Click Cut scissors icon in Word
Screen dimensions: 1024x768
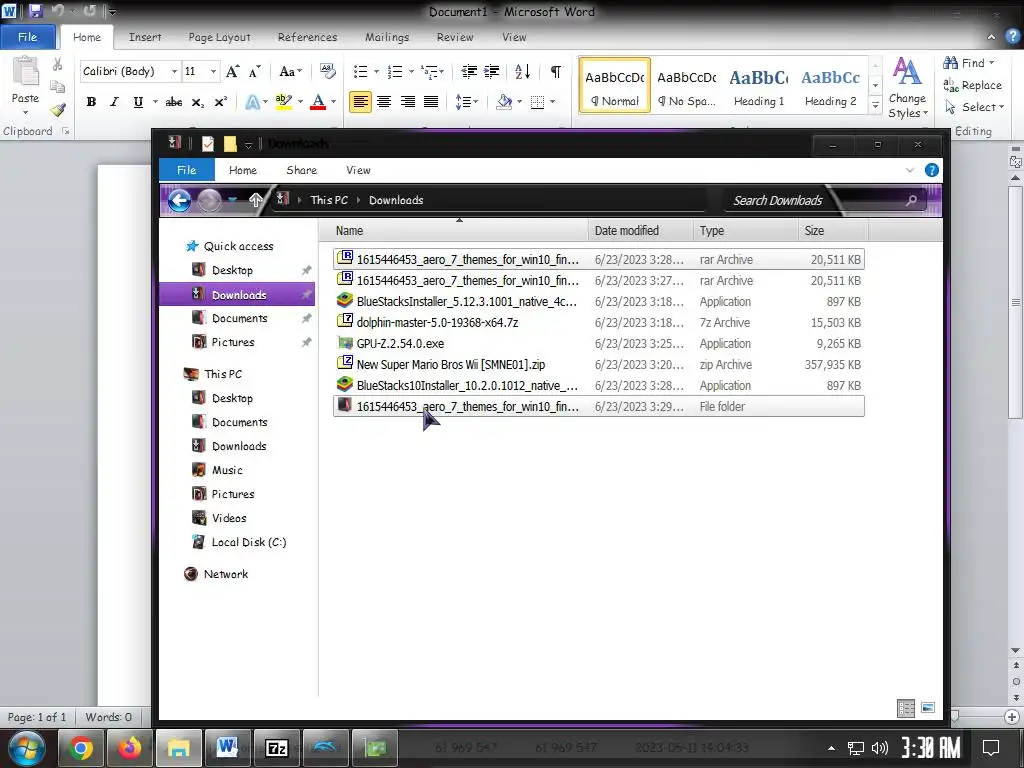pyautogui.click(x=57, y=64)
